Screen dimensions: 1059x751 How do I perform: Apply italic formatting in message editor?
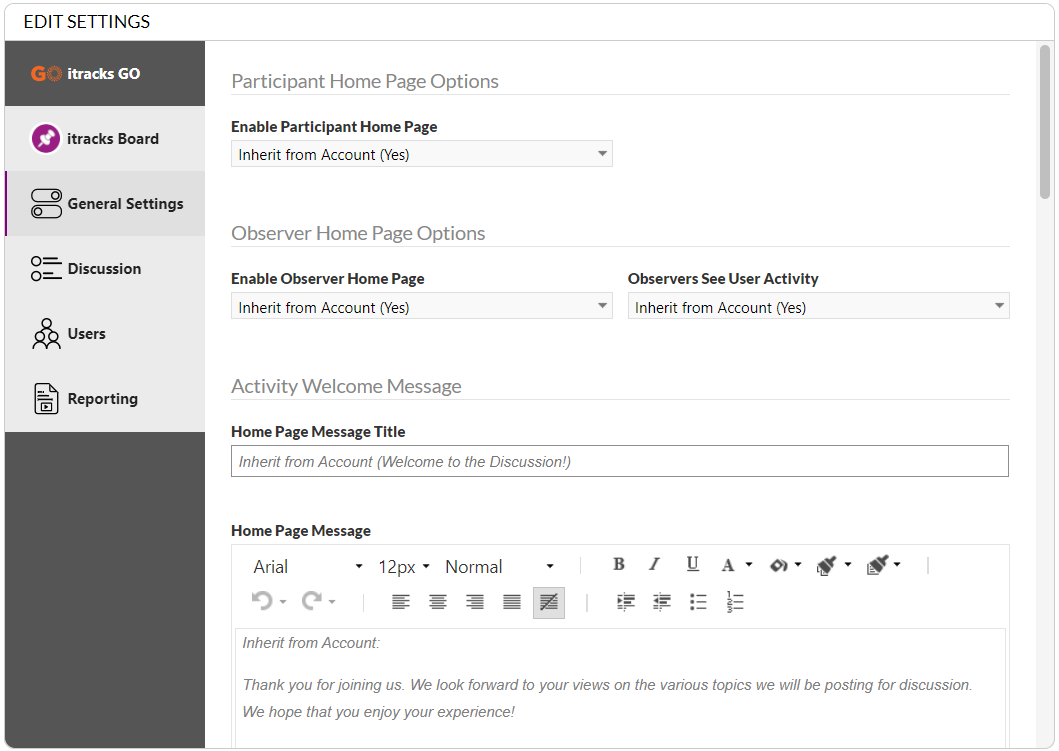[x=654, y=565]
